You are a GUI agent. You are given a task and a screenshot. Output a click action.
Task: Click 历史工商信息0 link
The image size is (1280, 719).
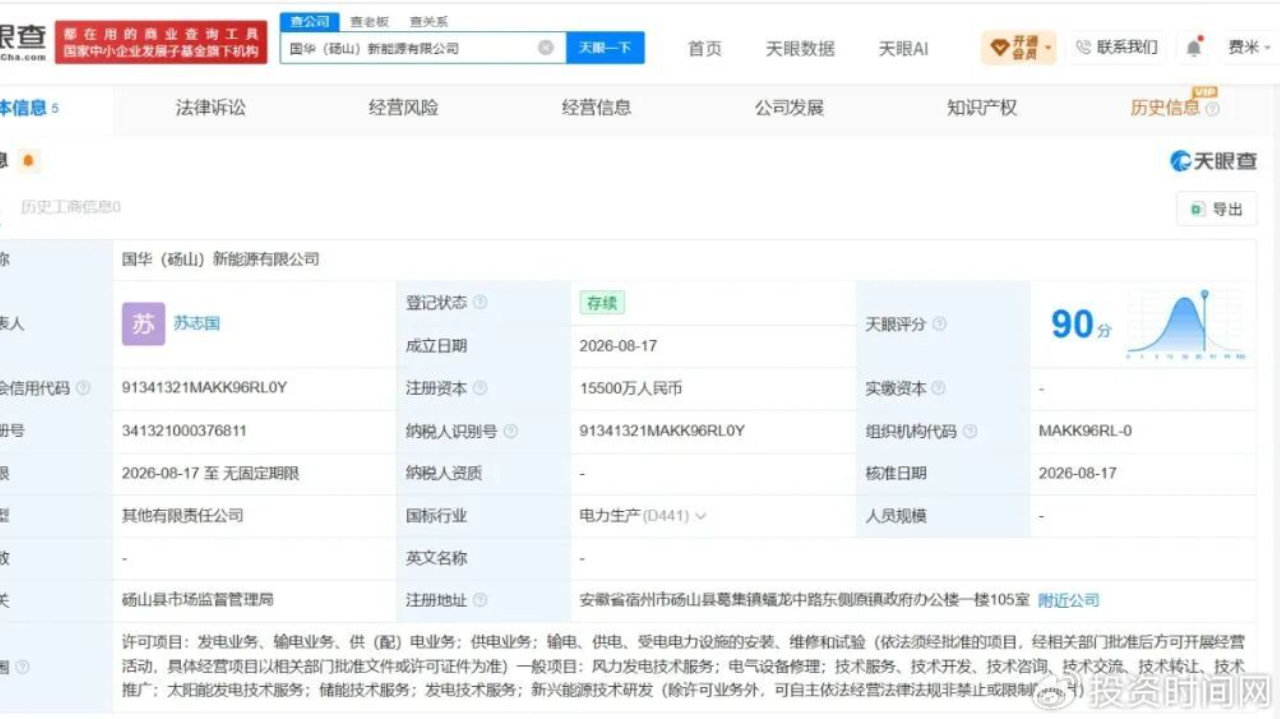pyautogui.click(x=71, y=207)
